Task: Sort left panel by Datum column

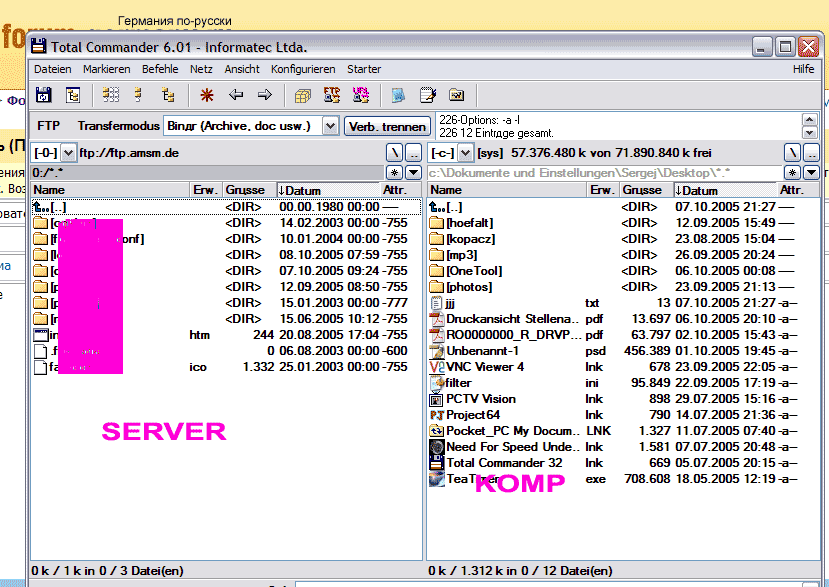Action: tap(327, 190)
